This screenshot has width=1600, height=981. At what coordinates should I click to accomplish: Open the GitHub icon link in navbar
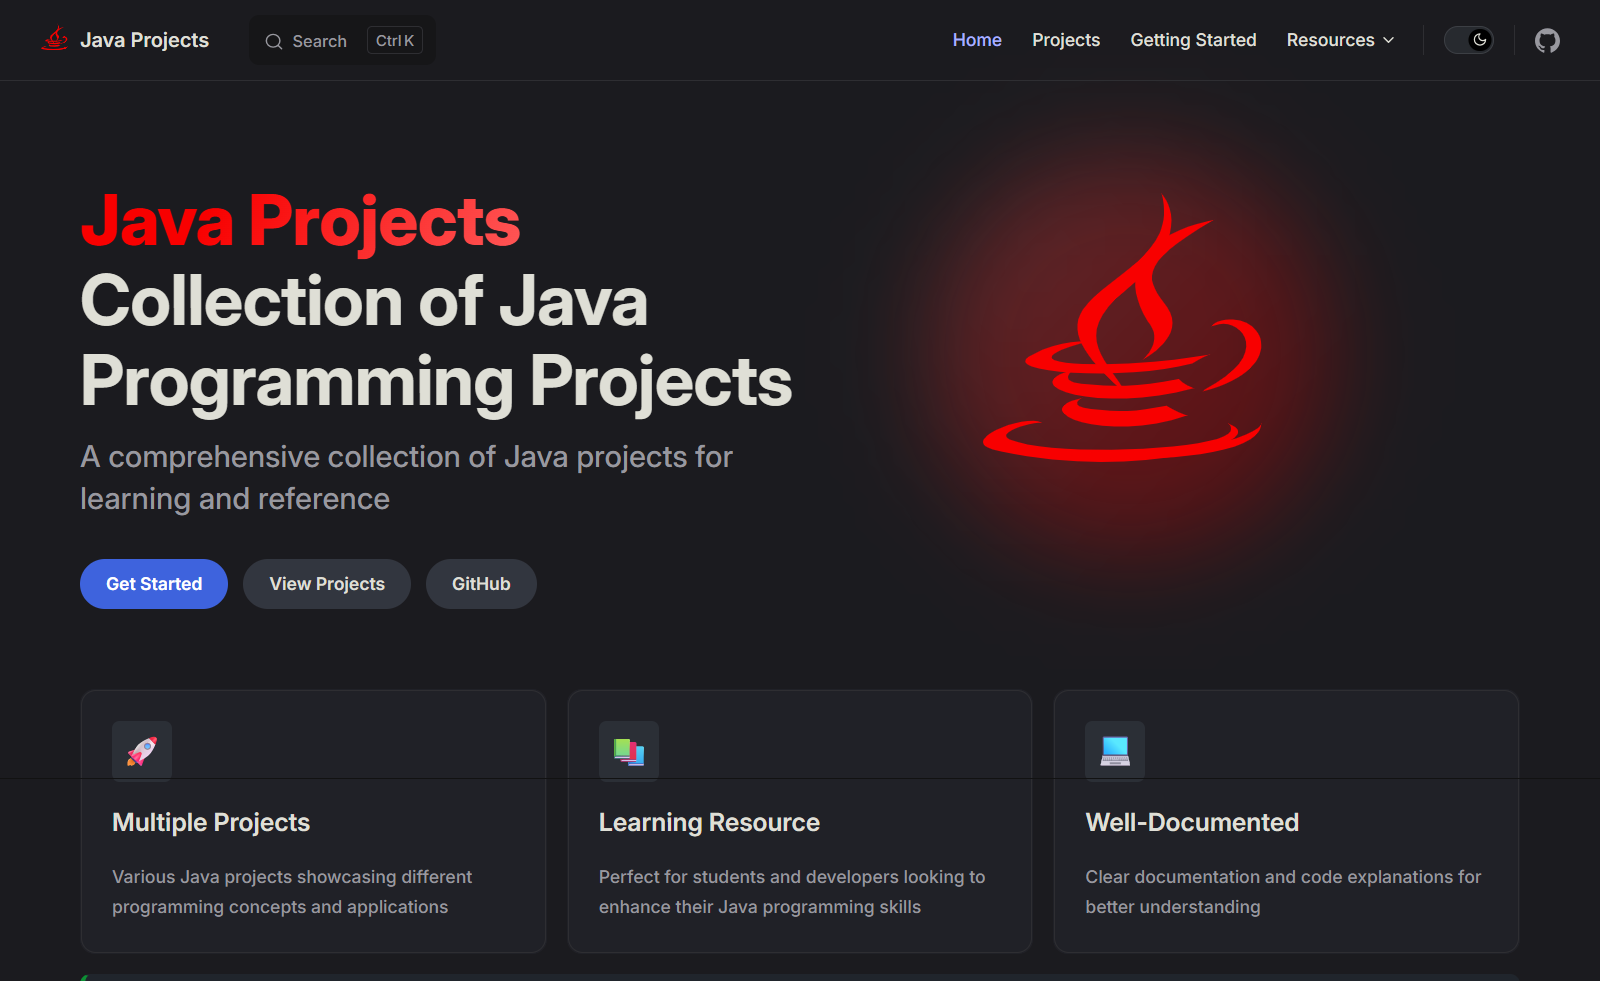1547,40
